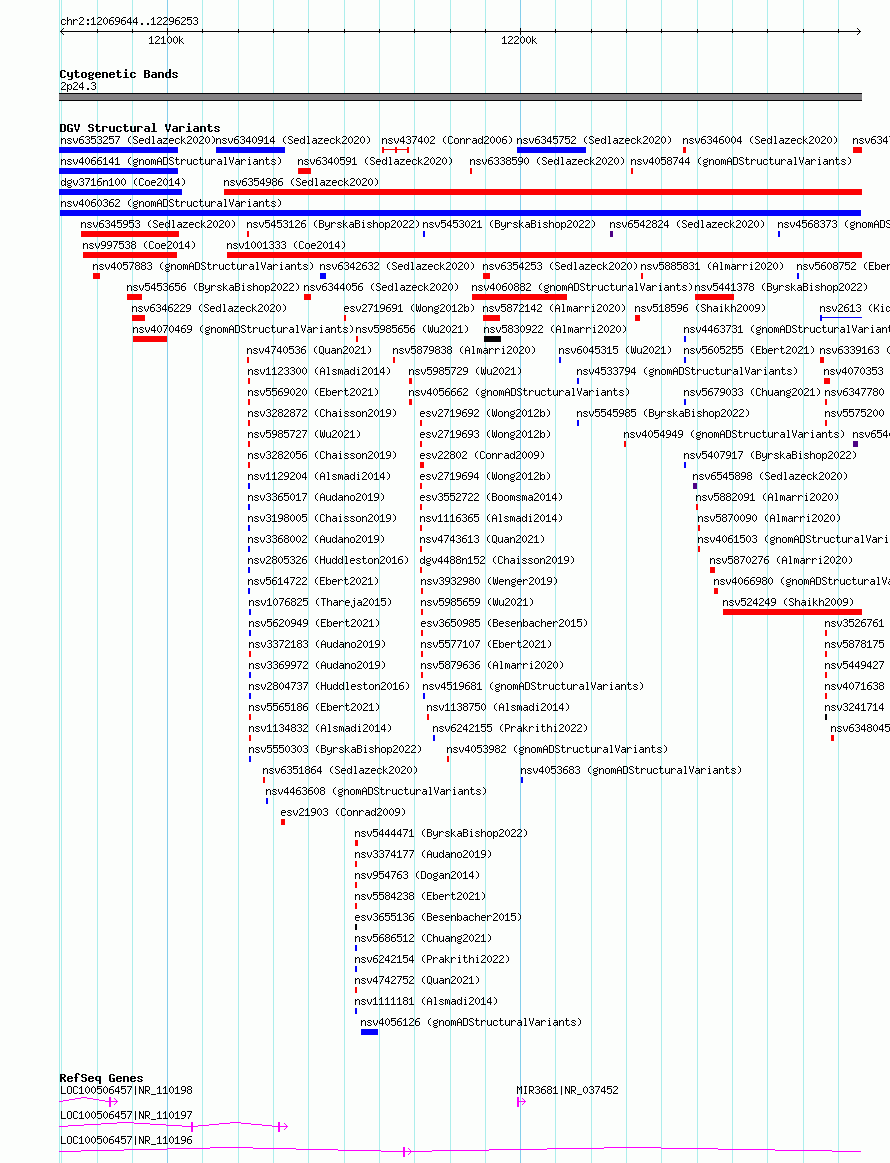The height and width of the screenshot is (1163, 890).
Task: Open nsv5453126 (ByrskaBishop2022) variant
Action: point(333,224)
